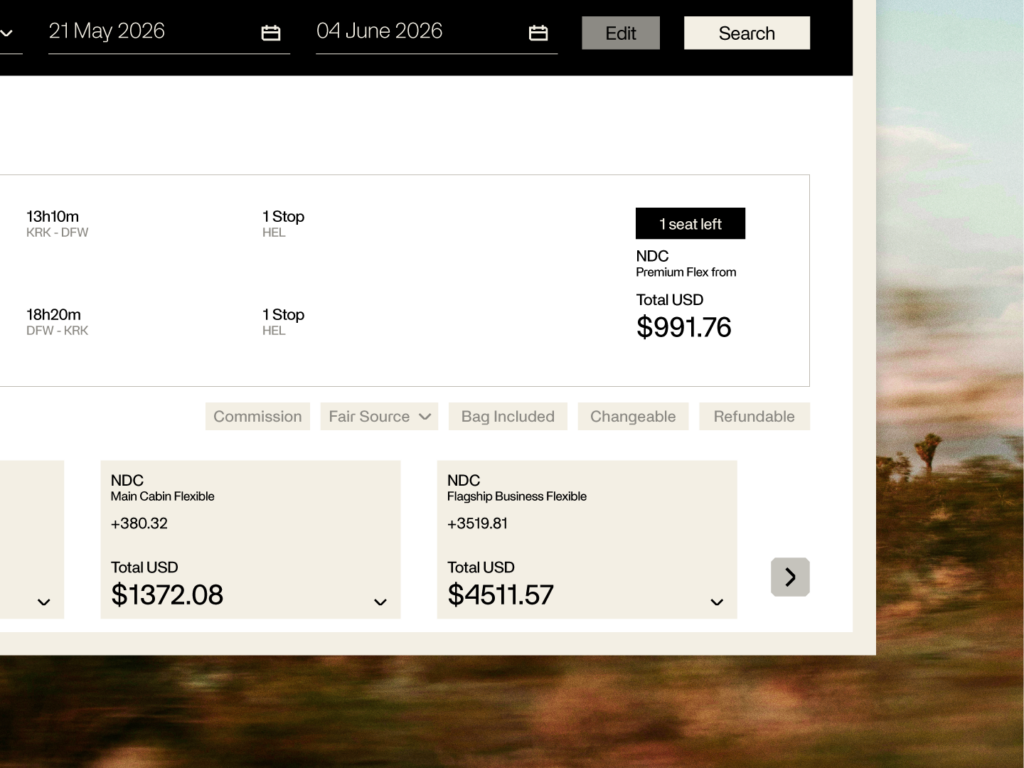Toggle the Bag Included filter
1024x768 pixels.
pyautogui.click(x=507, y=416)
